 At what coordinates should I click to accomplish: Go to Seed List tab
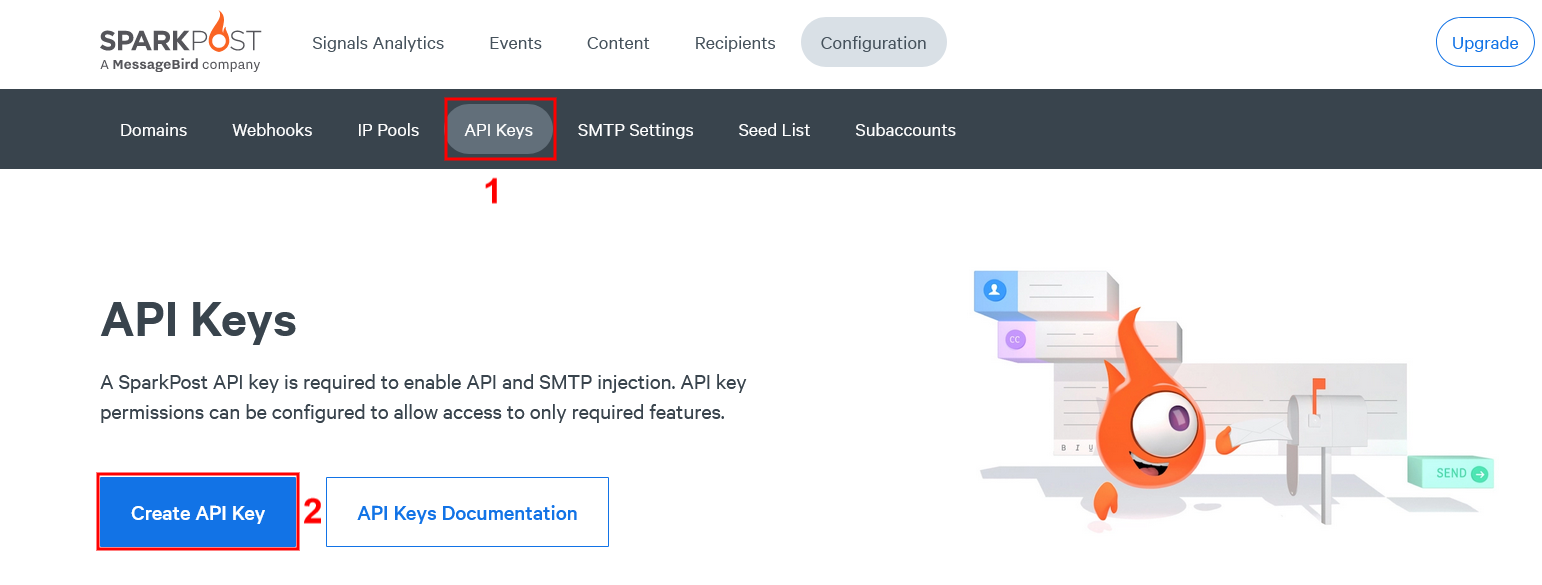click(x=774, y=130)
